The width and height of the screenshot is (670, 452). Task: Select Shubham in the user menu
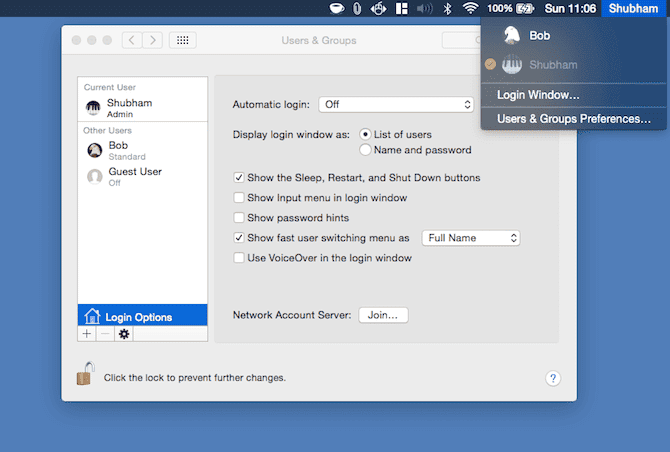[573, 65]
